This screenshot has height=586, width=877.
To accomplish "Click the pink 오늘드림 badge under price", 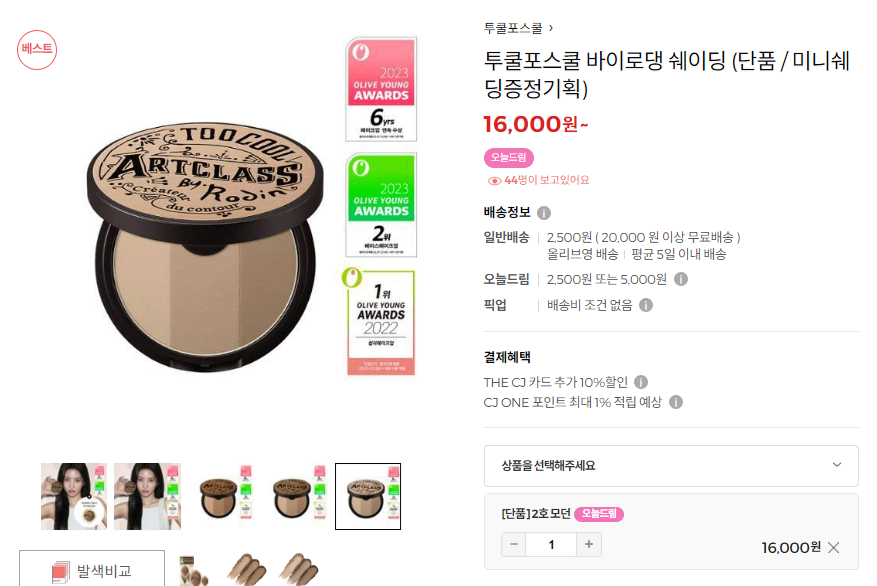I will [x=509, y=158].
